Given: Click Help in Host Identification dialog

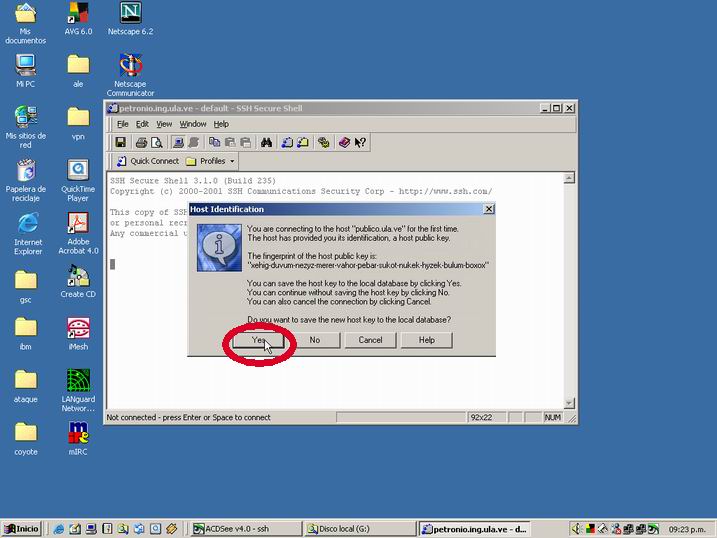Looking at the screenshot, I should tap(427, 340).
